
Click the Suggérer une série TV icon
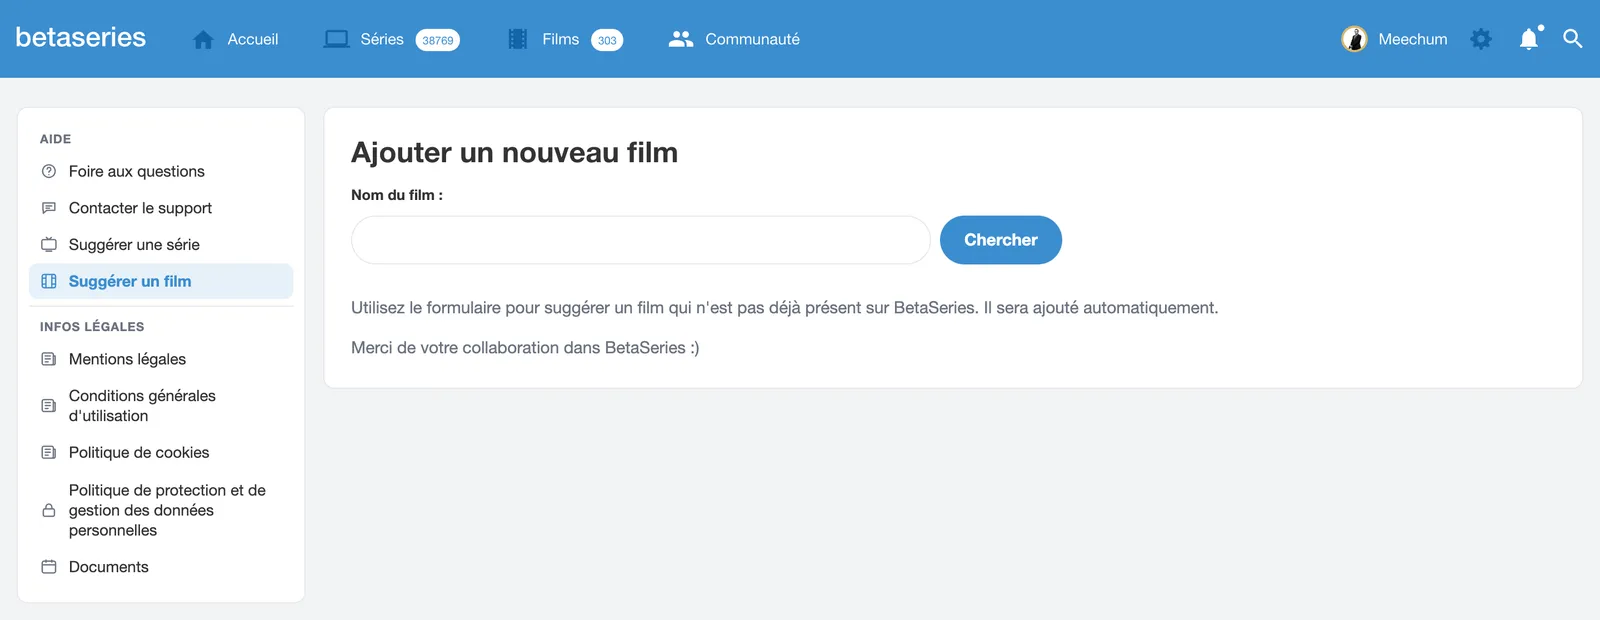pyautogui.click(x=49, y=244)
